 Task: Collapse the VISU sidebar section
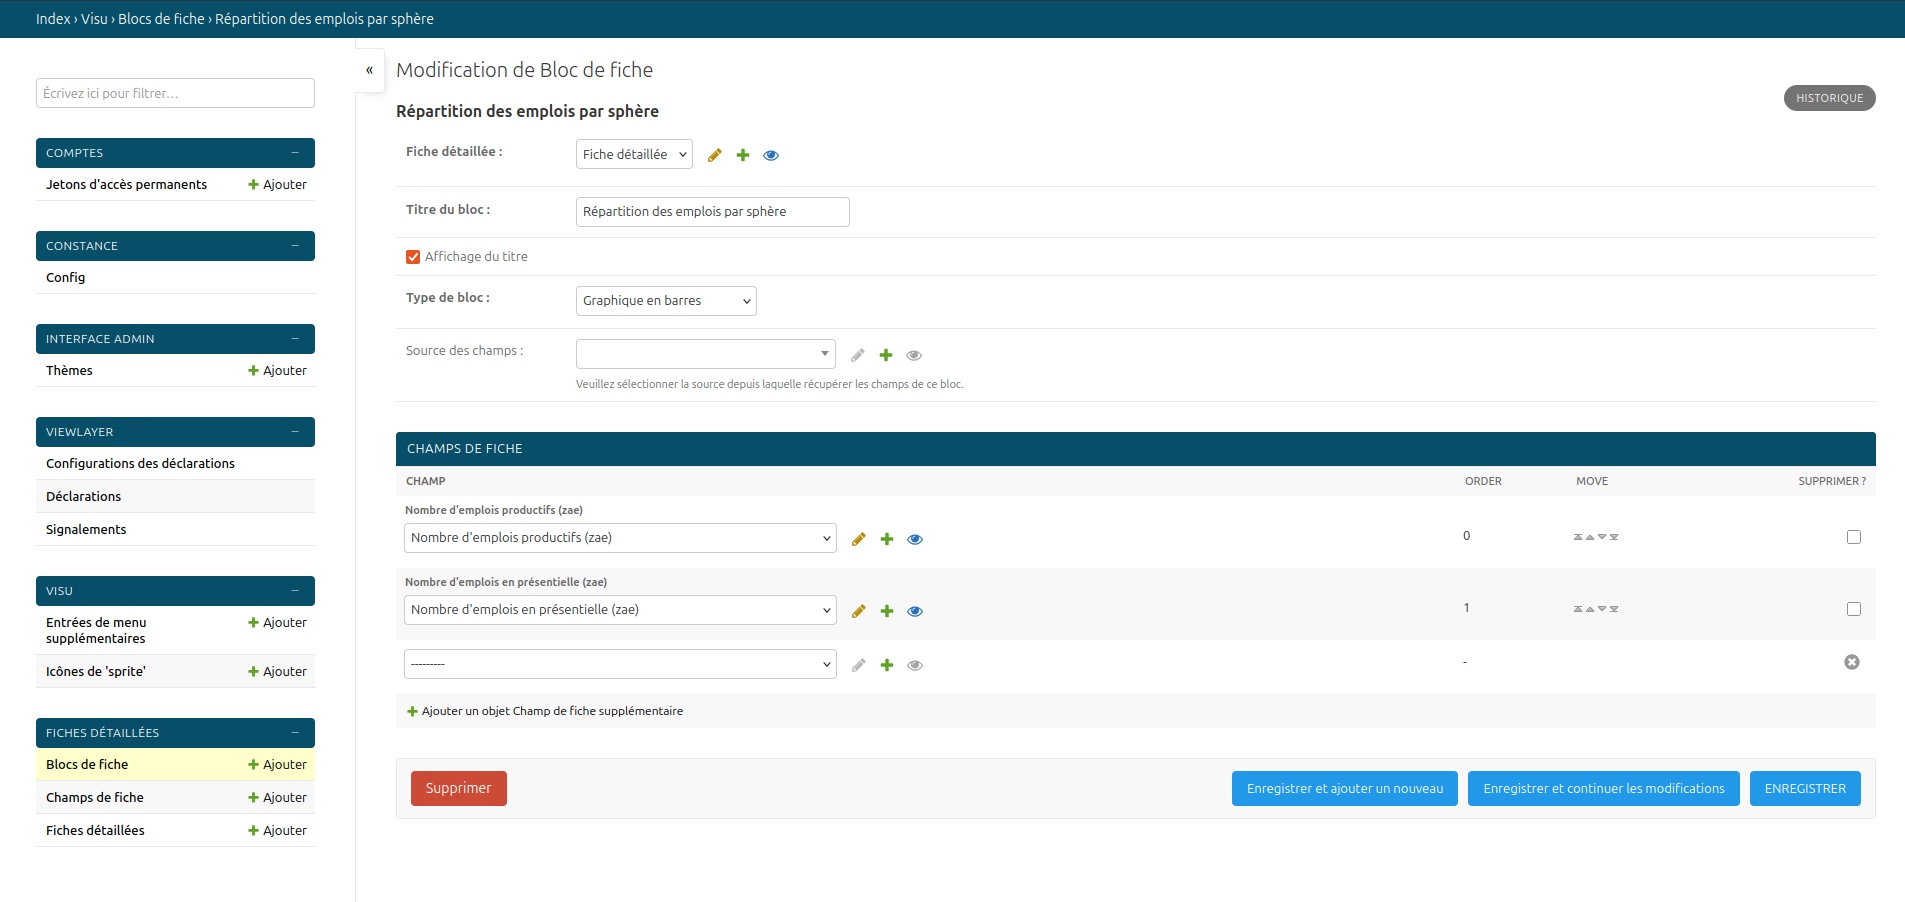pyautogui.click(x=295, y=591)
